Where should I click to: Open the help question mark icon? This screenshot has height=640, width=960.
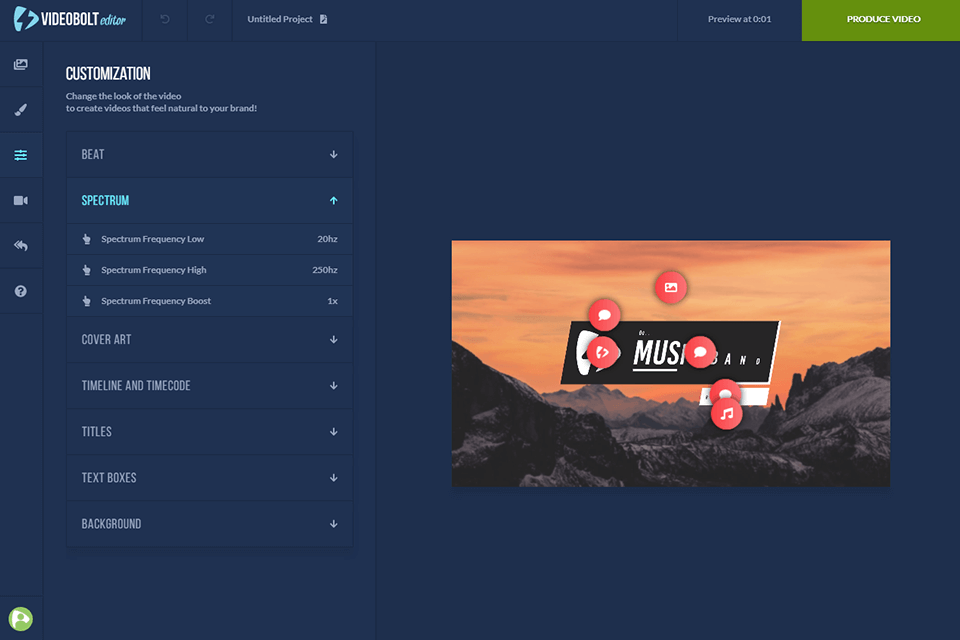tap(21, 291)
